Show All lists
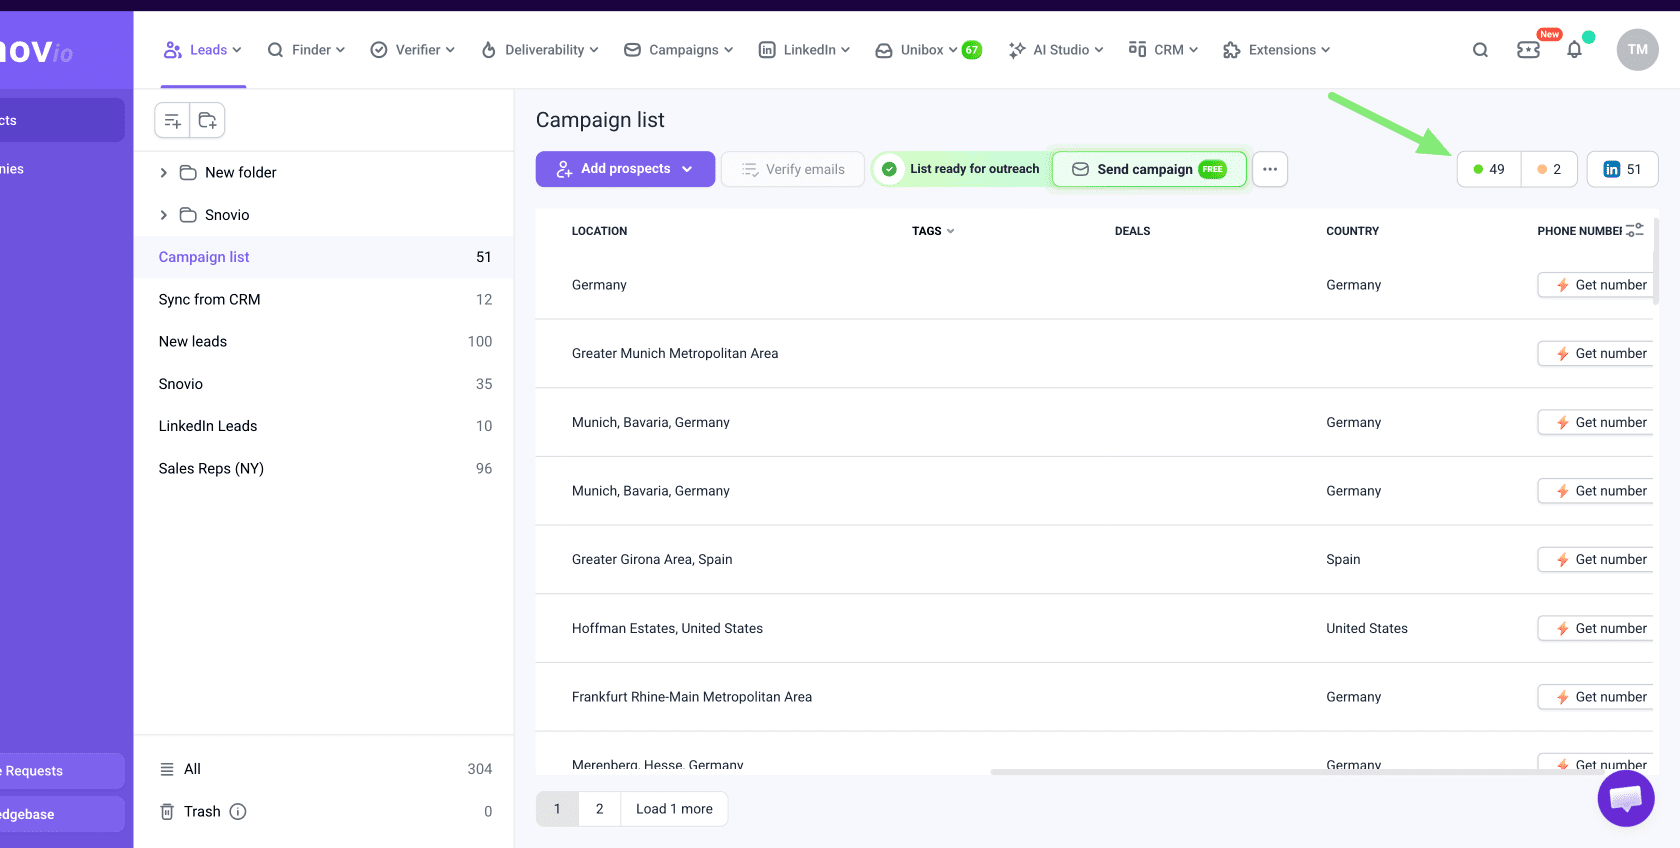This screenshot has height=848, width=1680. tap(324, 769)
